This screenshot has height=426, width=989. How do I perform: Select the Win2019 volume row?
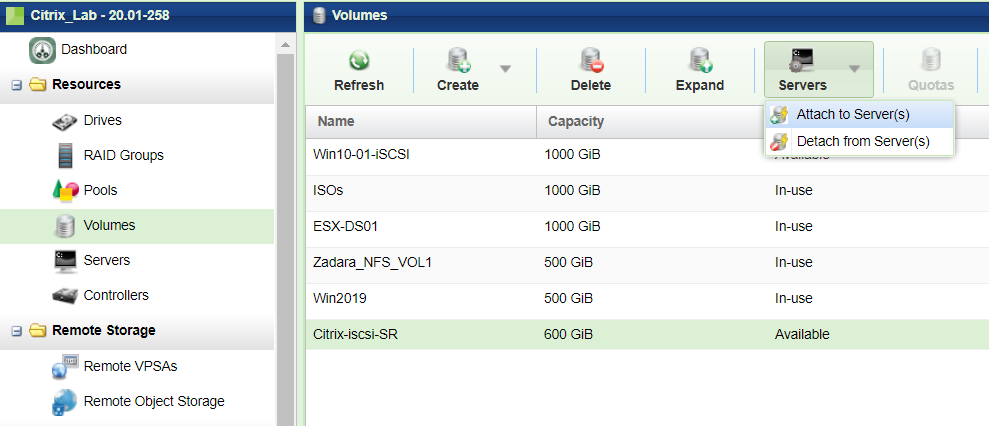coord(647,299)
